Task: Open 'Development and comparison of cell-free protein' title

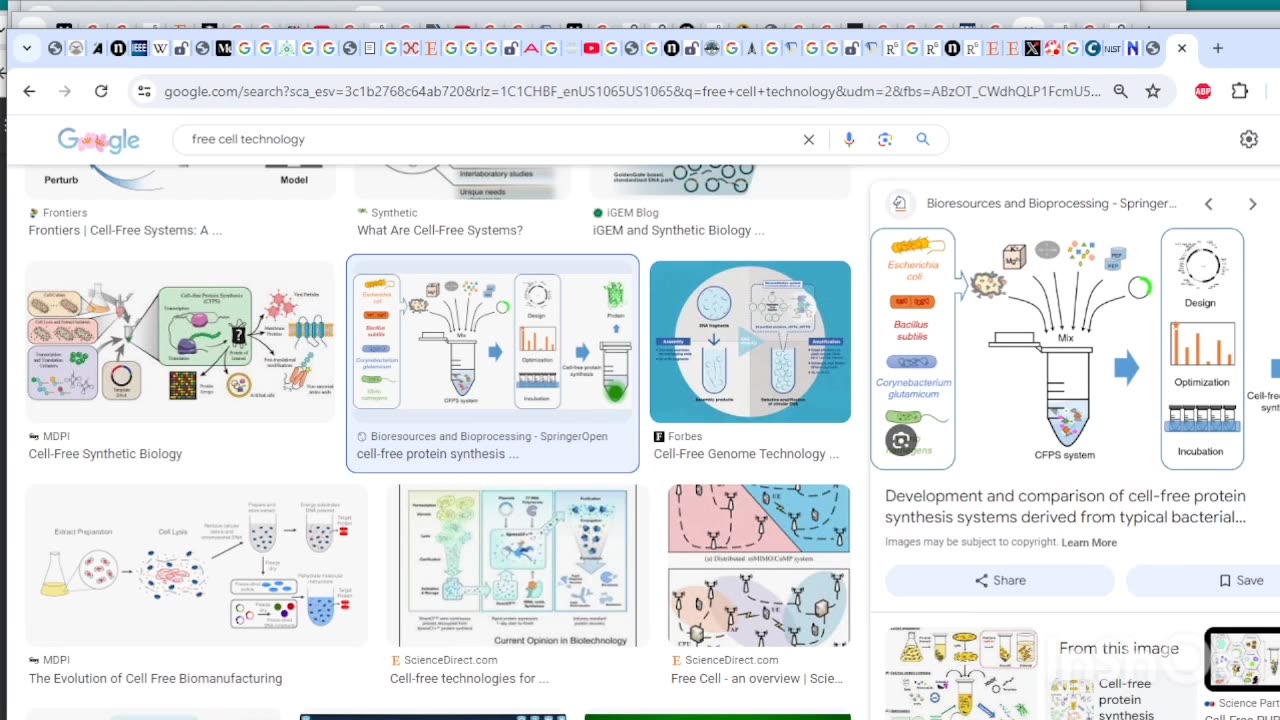Action: coord(1065,506)
